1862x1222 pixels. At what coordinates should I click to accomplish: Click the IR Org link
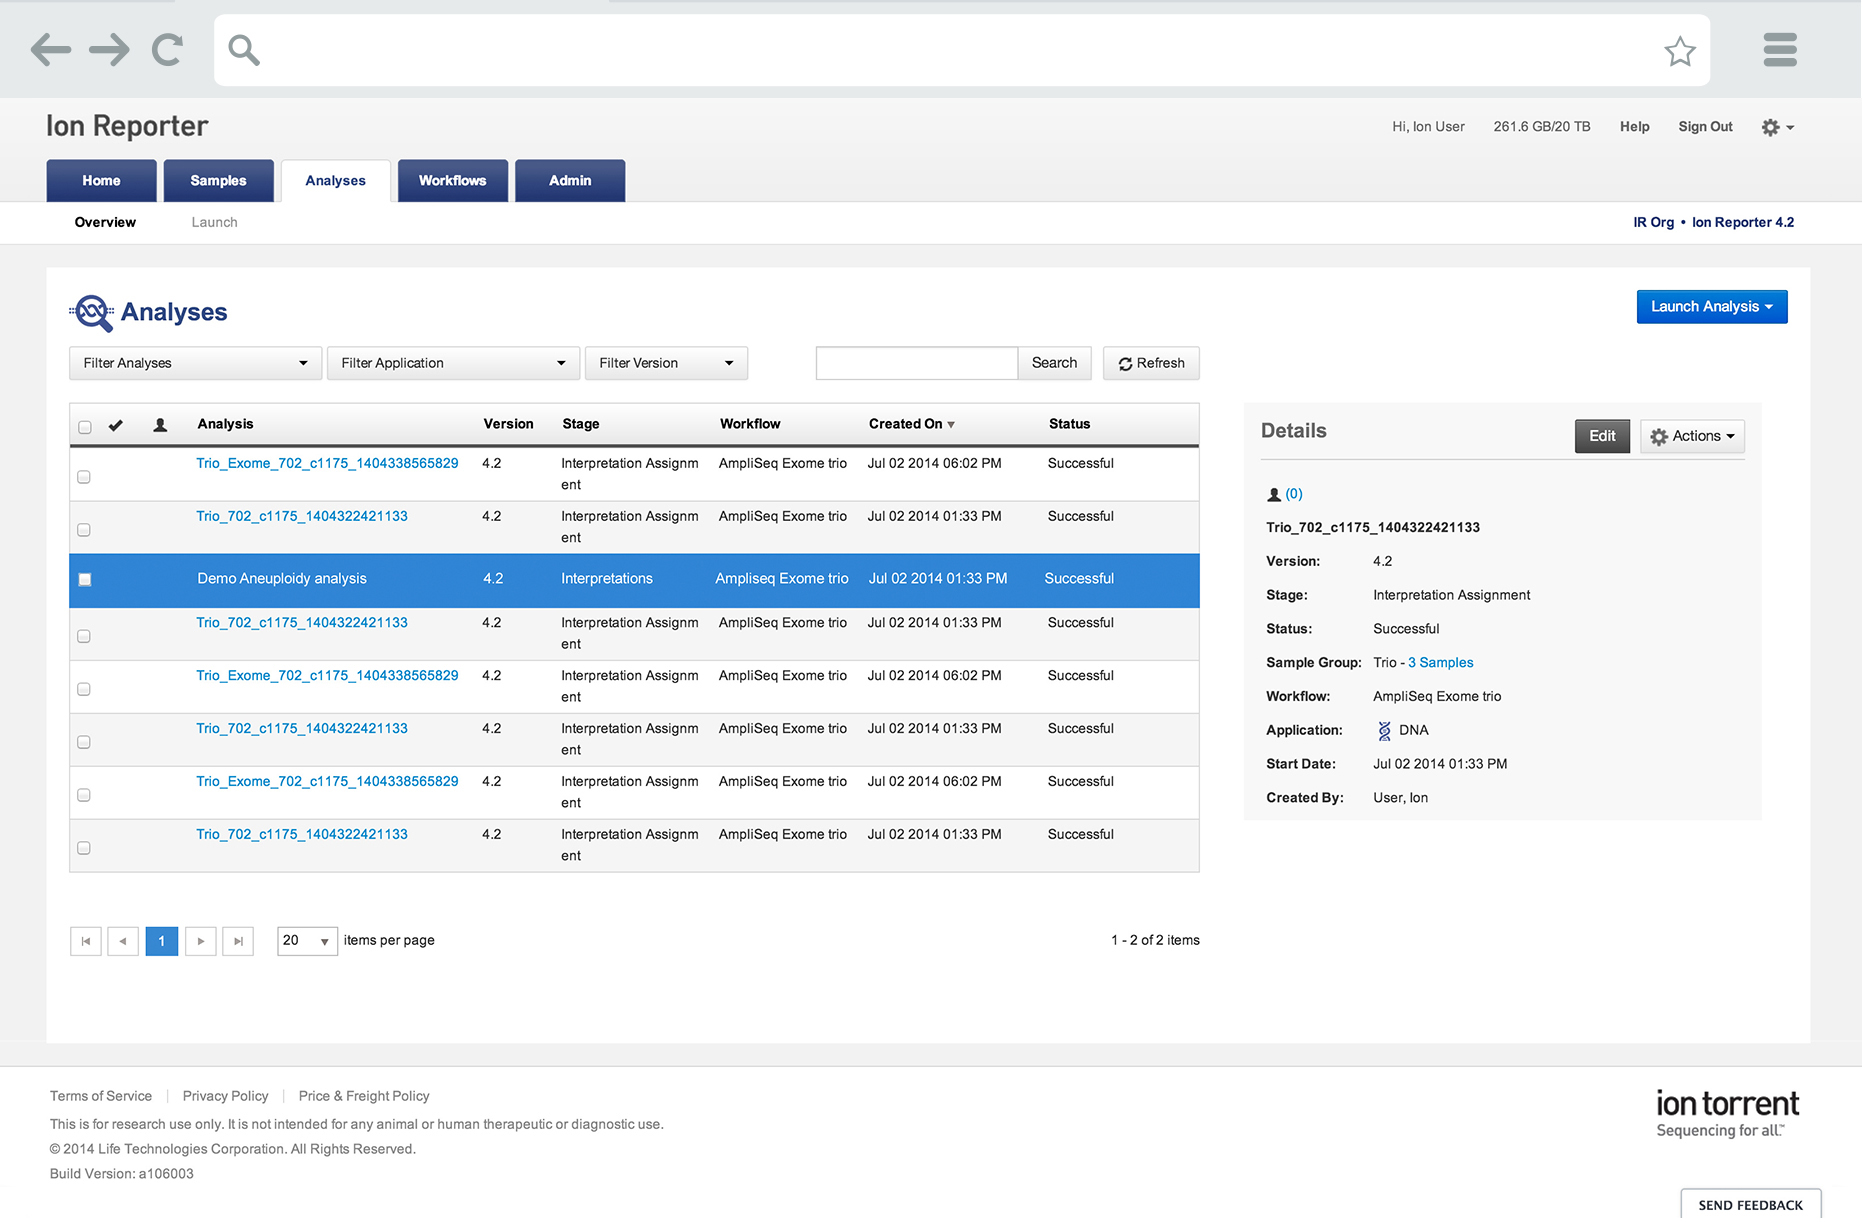point(1653,223)
